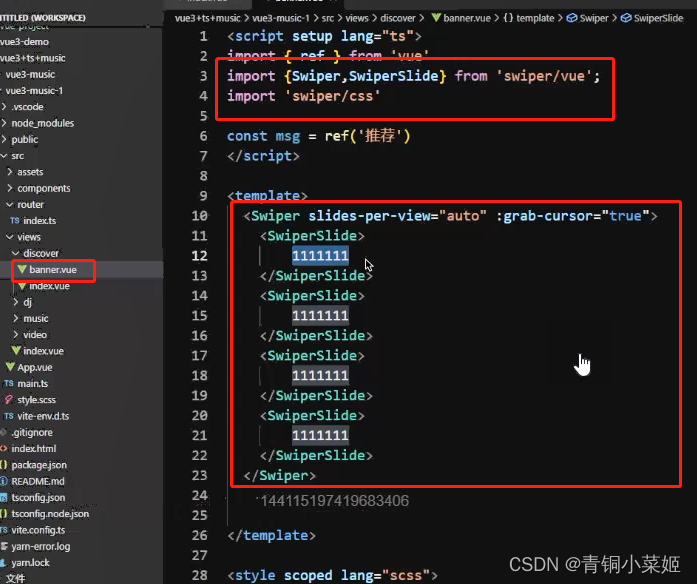Click the TS icon beside main.ts
697x584 pixels.
pyautogui.click(x=8, y=383)
